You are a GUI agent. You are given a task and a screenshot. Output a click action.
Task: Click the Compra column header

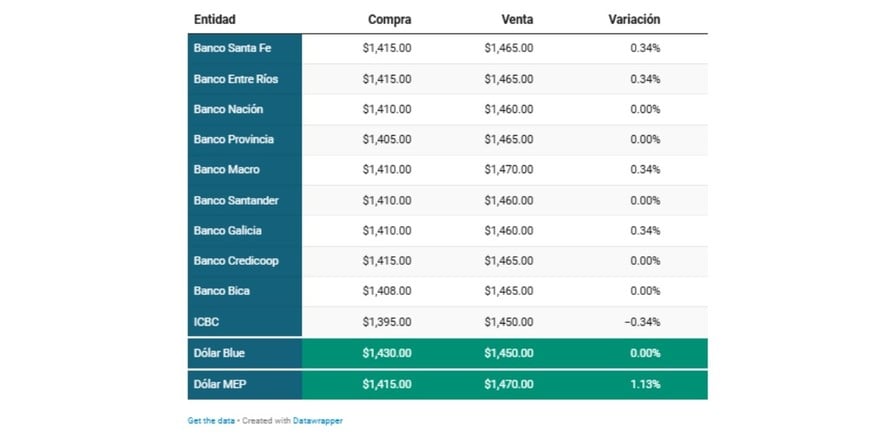tap(389, 19)
